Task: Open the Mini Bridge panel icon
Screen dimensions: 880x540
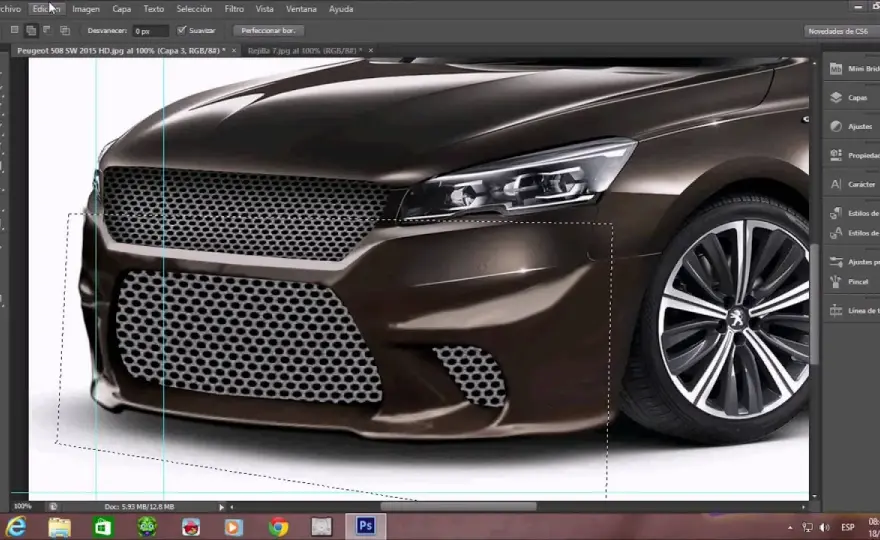Action: tap(836, 68)
